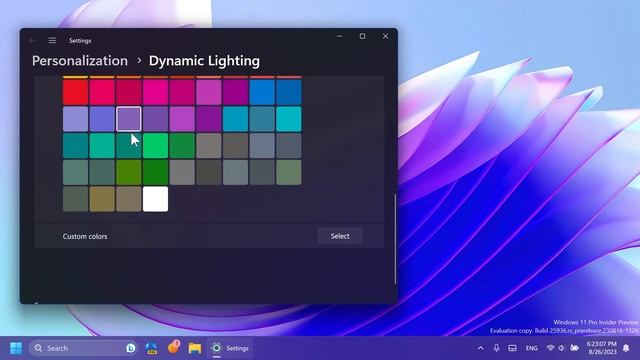The height and width of the screenshot is (360, 640).
Task: Choose the tan swatch next to white
Action: (129, 199)
